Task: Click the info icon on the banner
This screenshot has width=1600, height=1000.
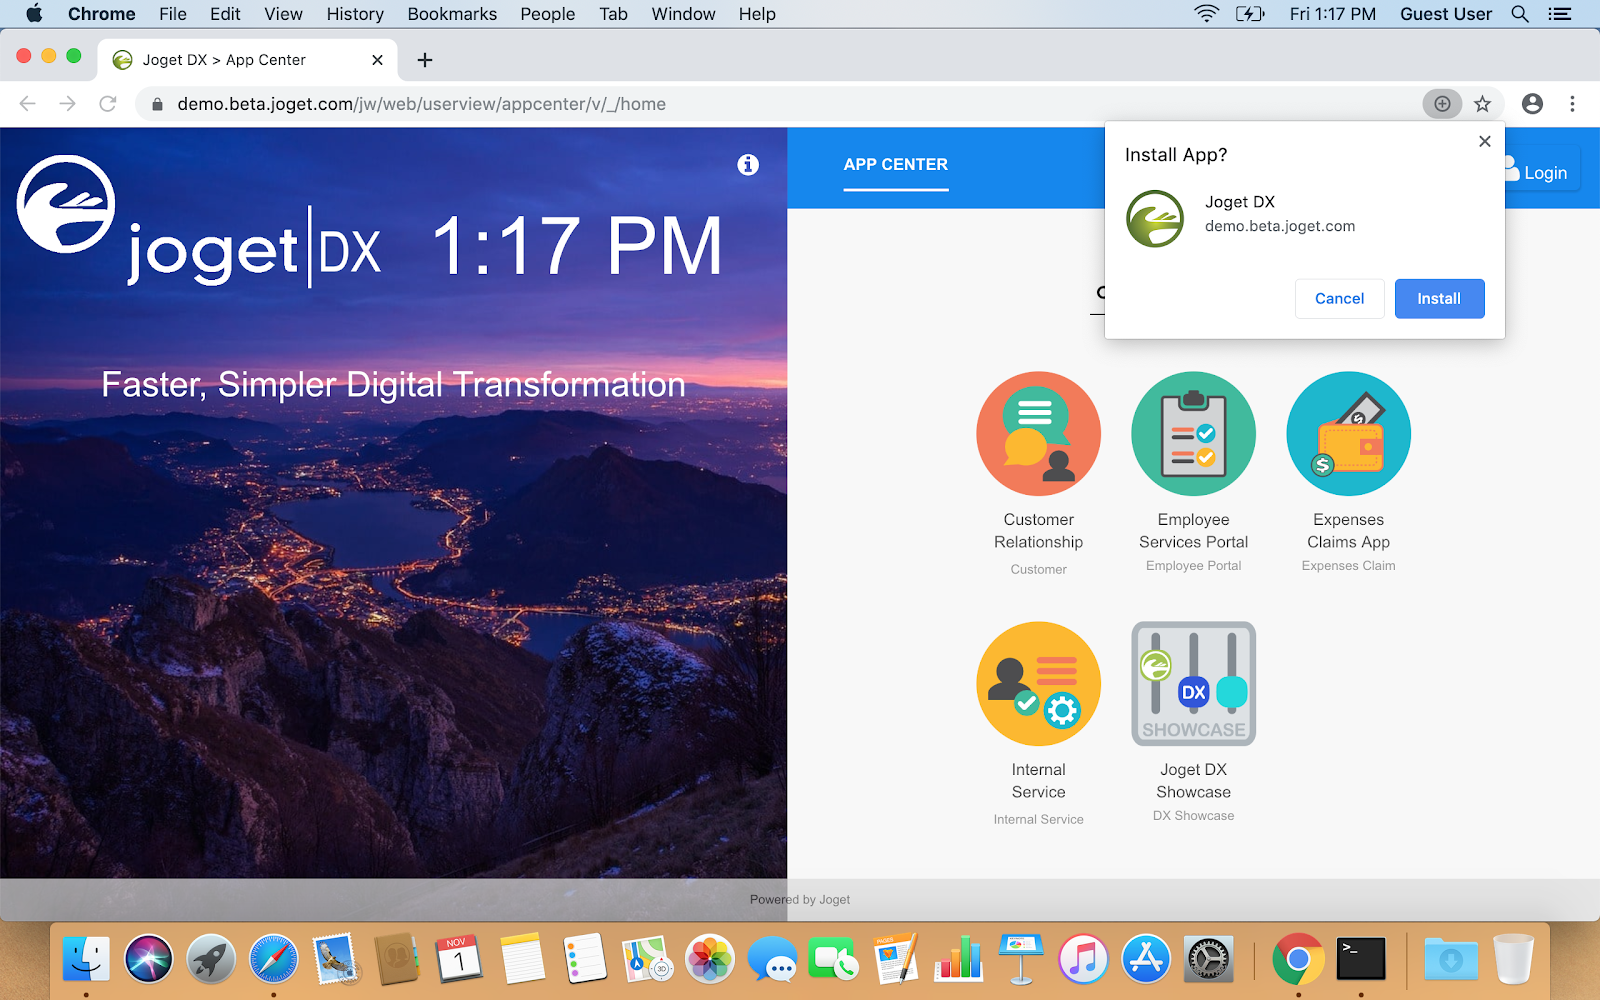Action: coord(748,165)
